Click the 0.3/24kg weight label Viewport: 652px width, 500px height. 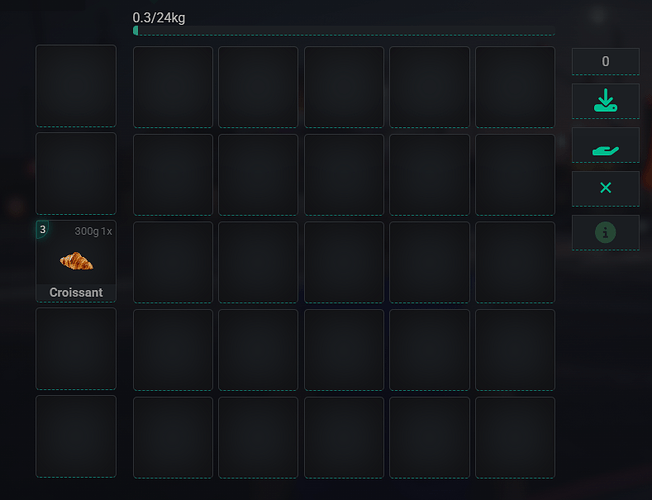tap(159, 17)
